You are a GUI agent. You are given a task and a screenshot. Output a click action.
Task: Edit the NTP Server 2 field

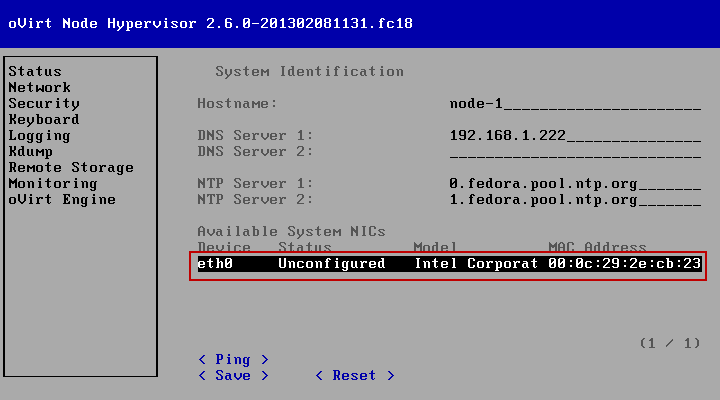pos(575,200)
